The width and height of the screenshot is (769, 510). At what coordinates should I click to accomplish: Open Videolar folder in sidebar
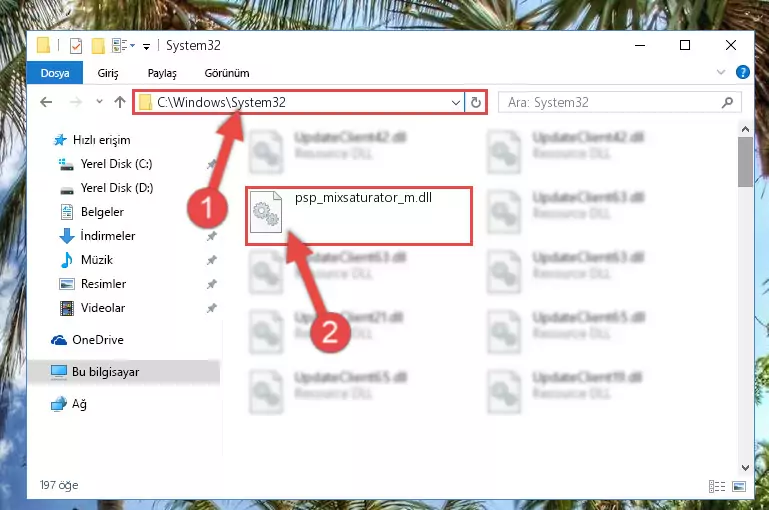103,308
